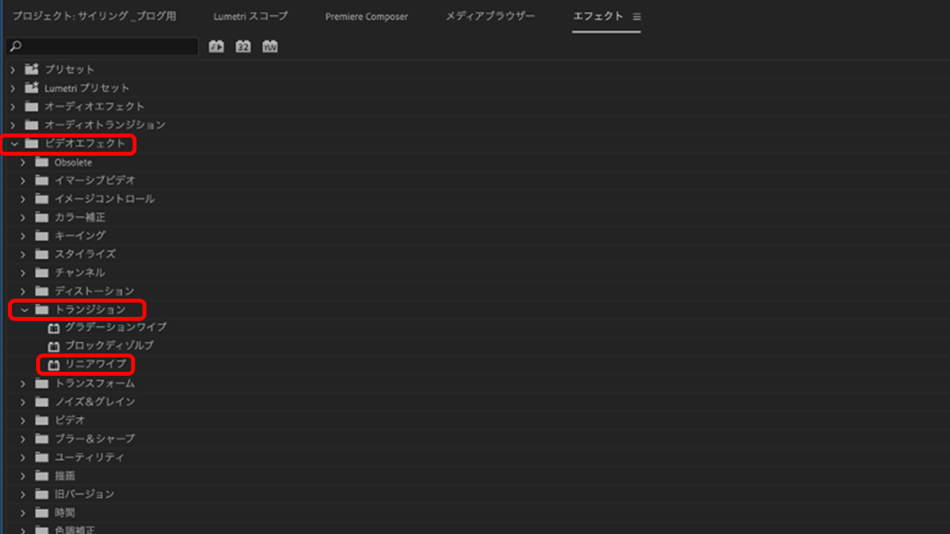Screen dimensions: 950x534
Task: Click the リニアワイプ effect icon
Action: [x=54, y=365]
